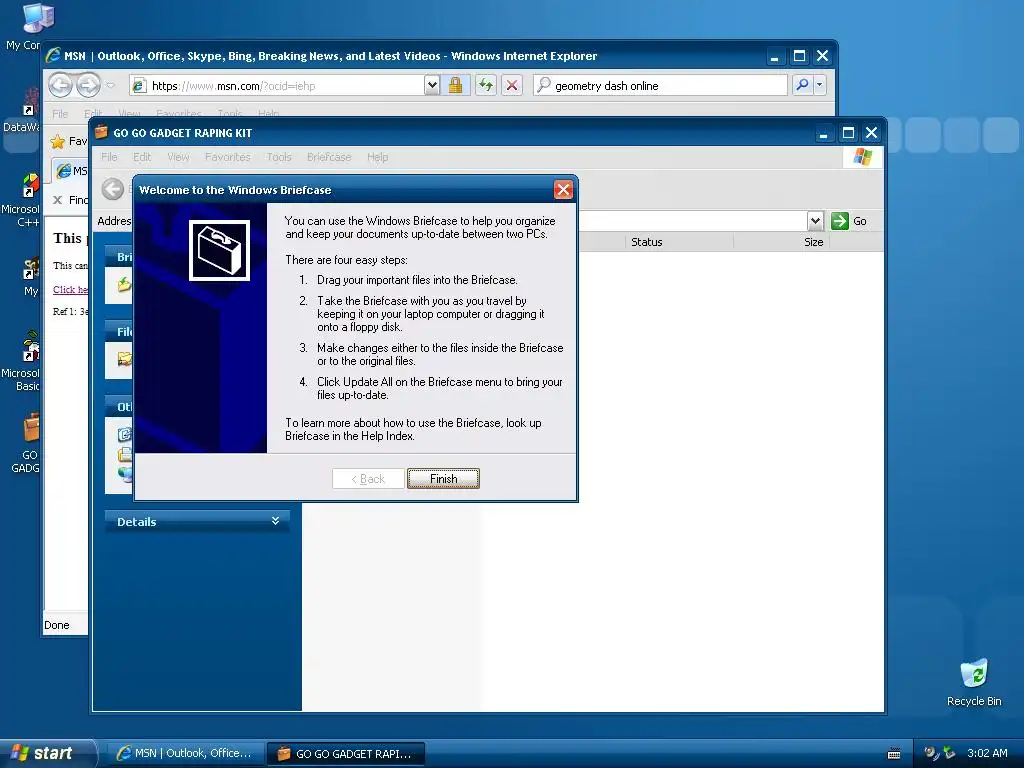This screenshot has width=1024, height=768.
Task: Select the Microsoft C++ desktop shortcut
Action: click(x=21, y=200)
